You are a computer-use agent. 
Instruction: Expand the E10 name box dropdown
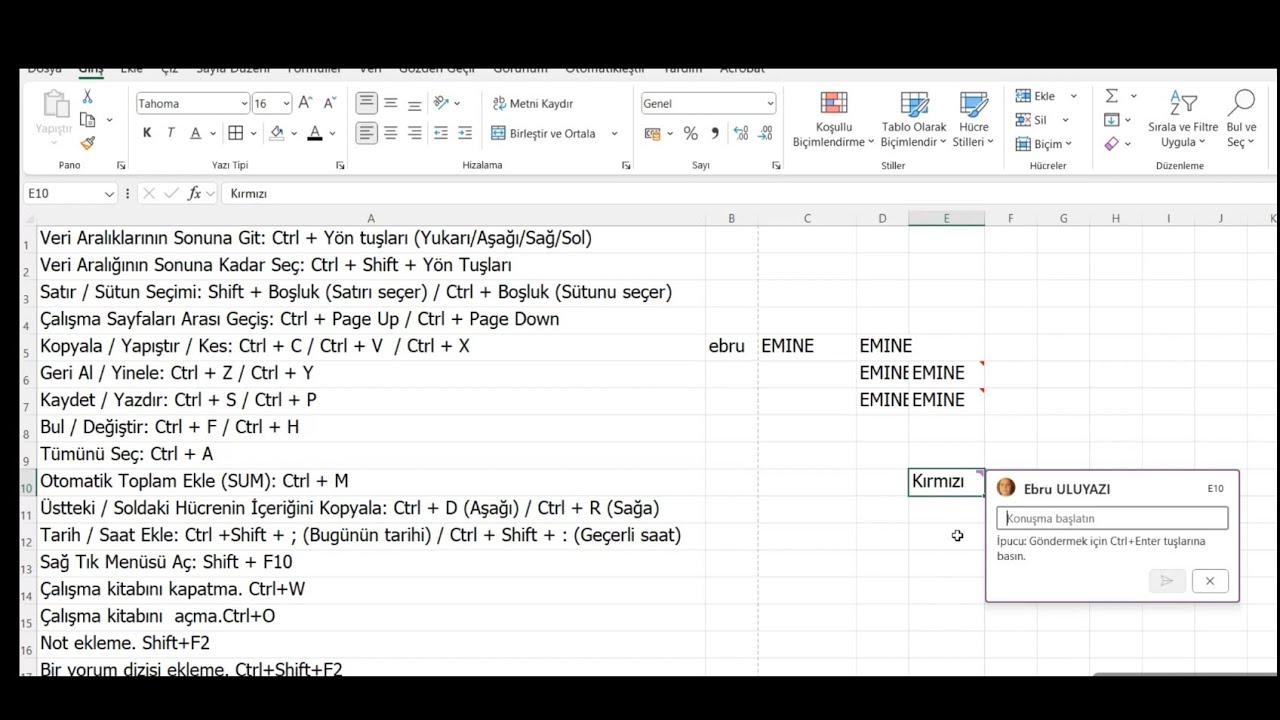click(108, 193)
